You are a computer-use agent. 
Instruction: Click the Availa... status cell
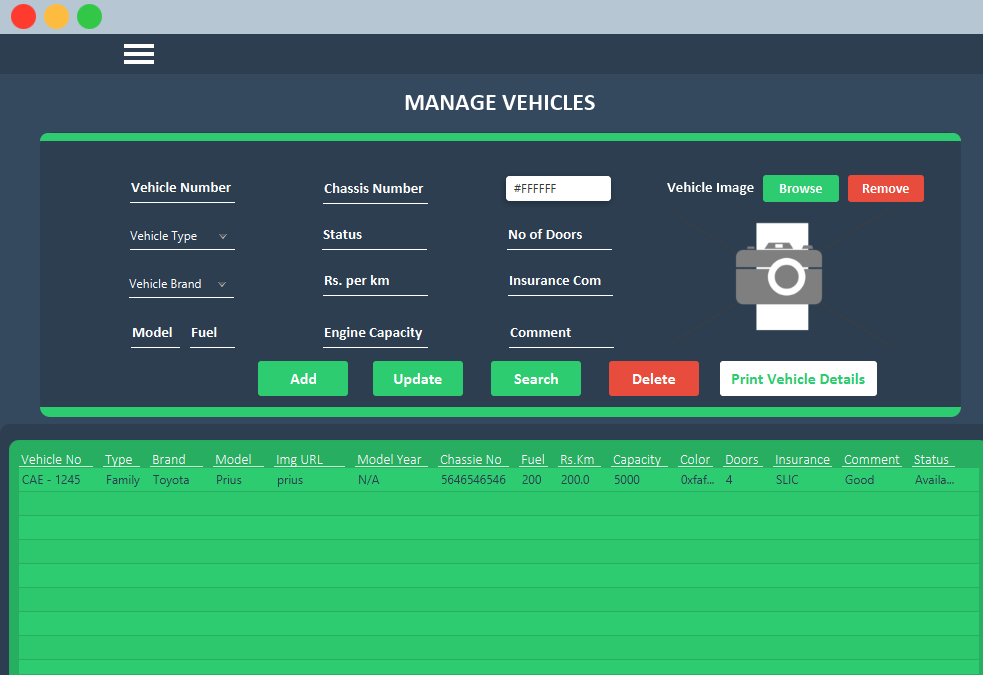pyautogui.click(x=935, y=479)
